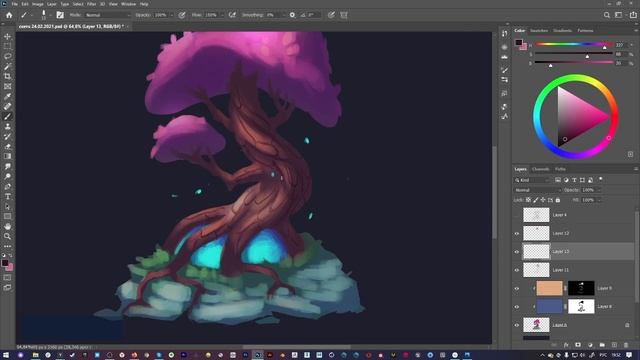Click the search icon at top right
Viewport: 640px width, 360px height.
607,15
